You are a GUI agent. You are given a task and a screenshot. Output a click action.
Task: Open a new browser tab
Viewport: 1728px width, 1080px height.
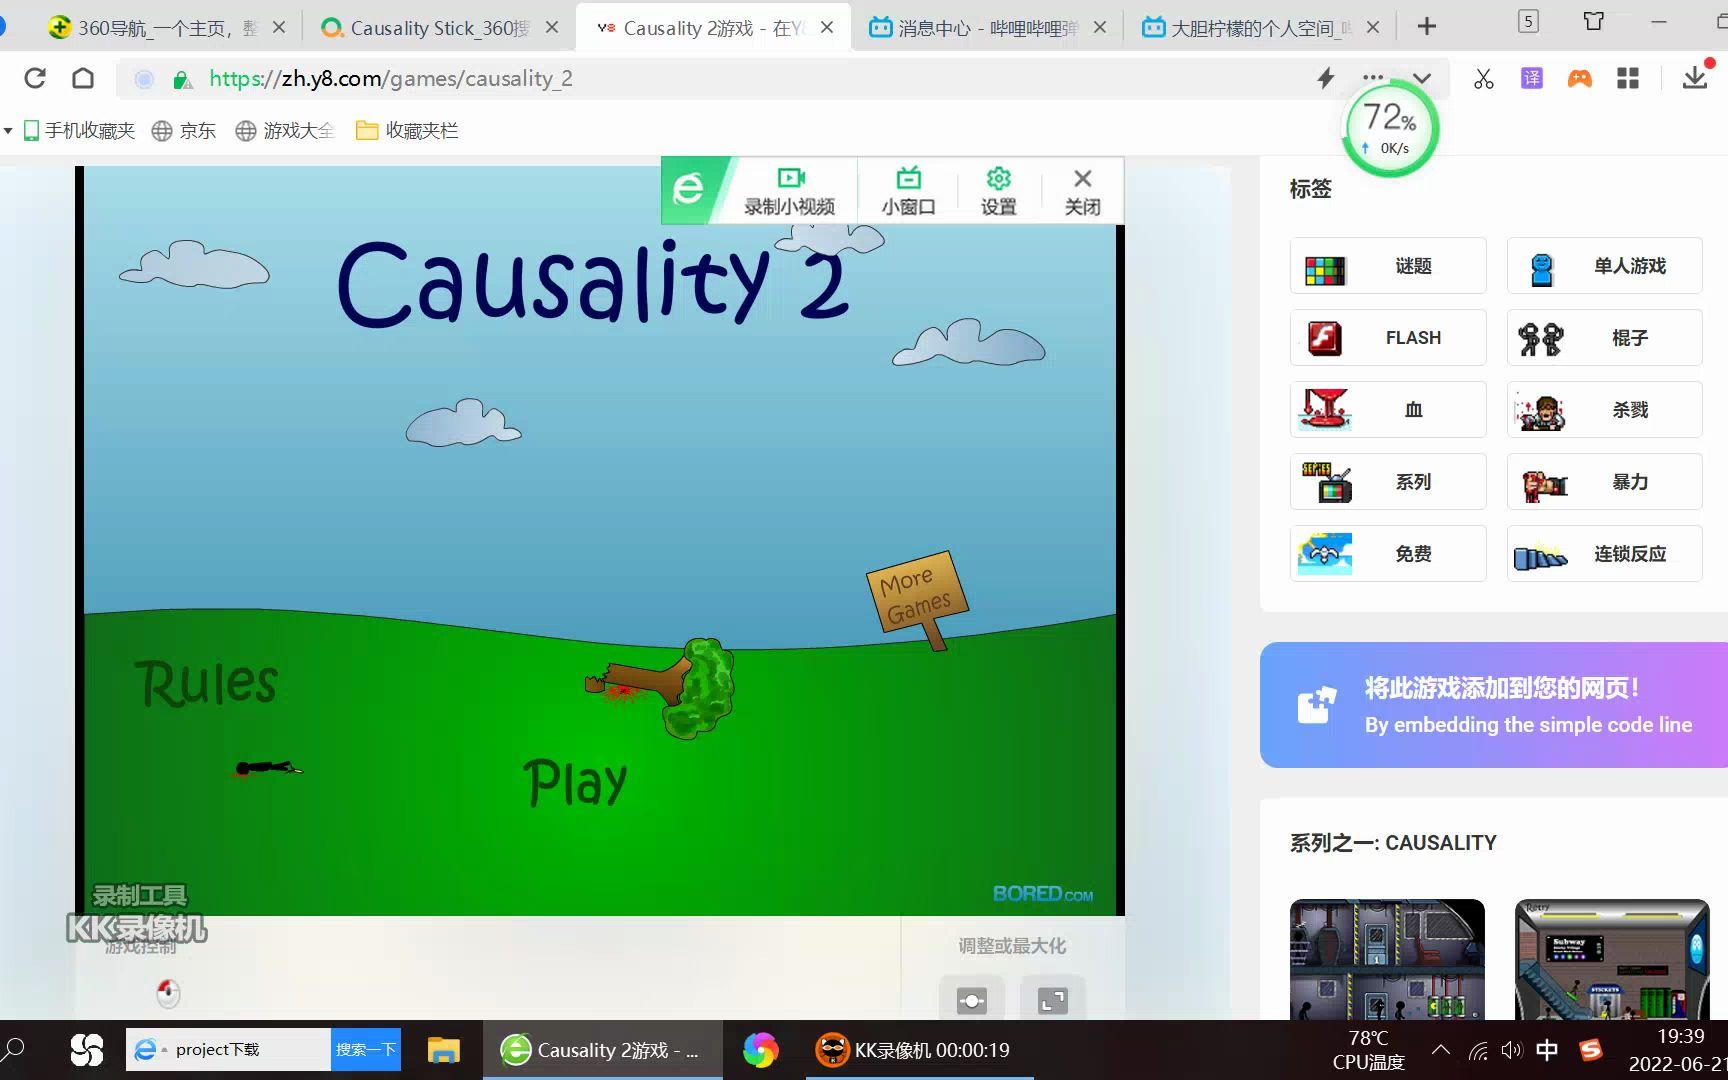(1427, 27)
